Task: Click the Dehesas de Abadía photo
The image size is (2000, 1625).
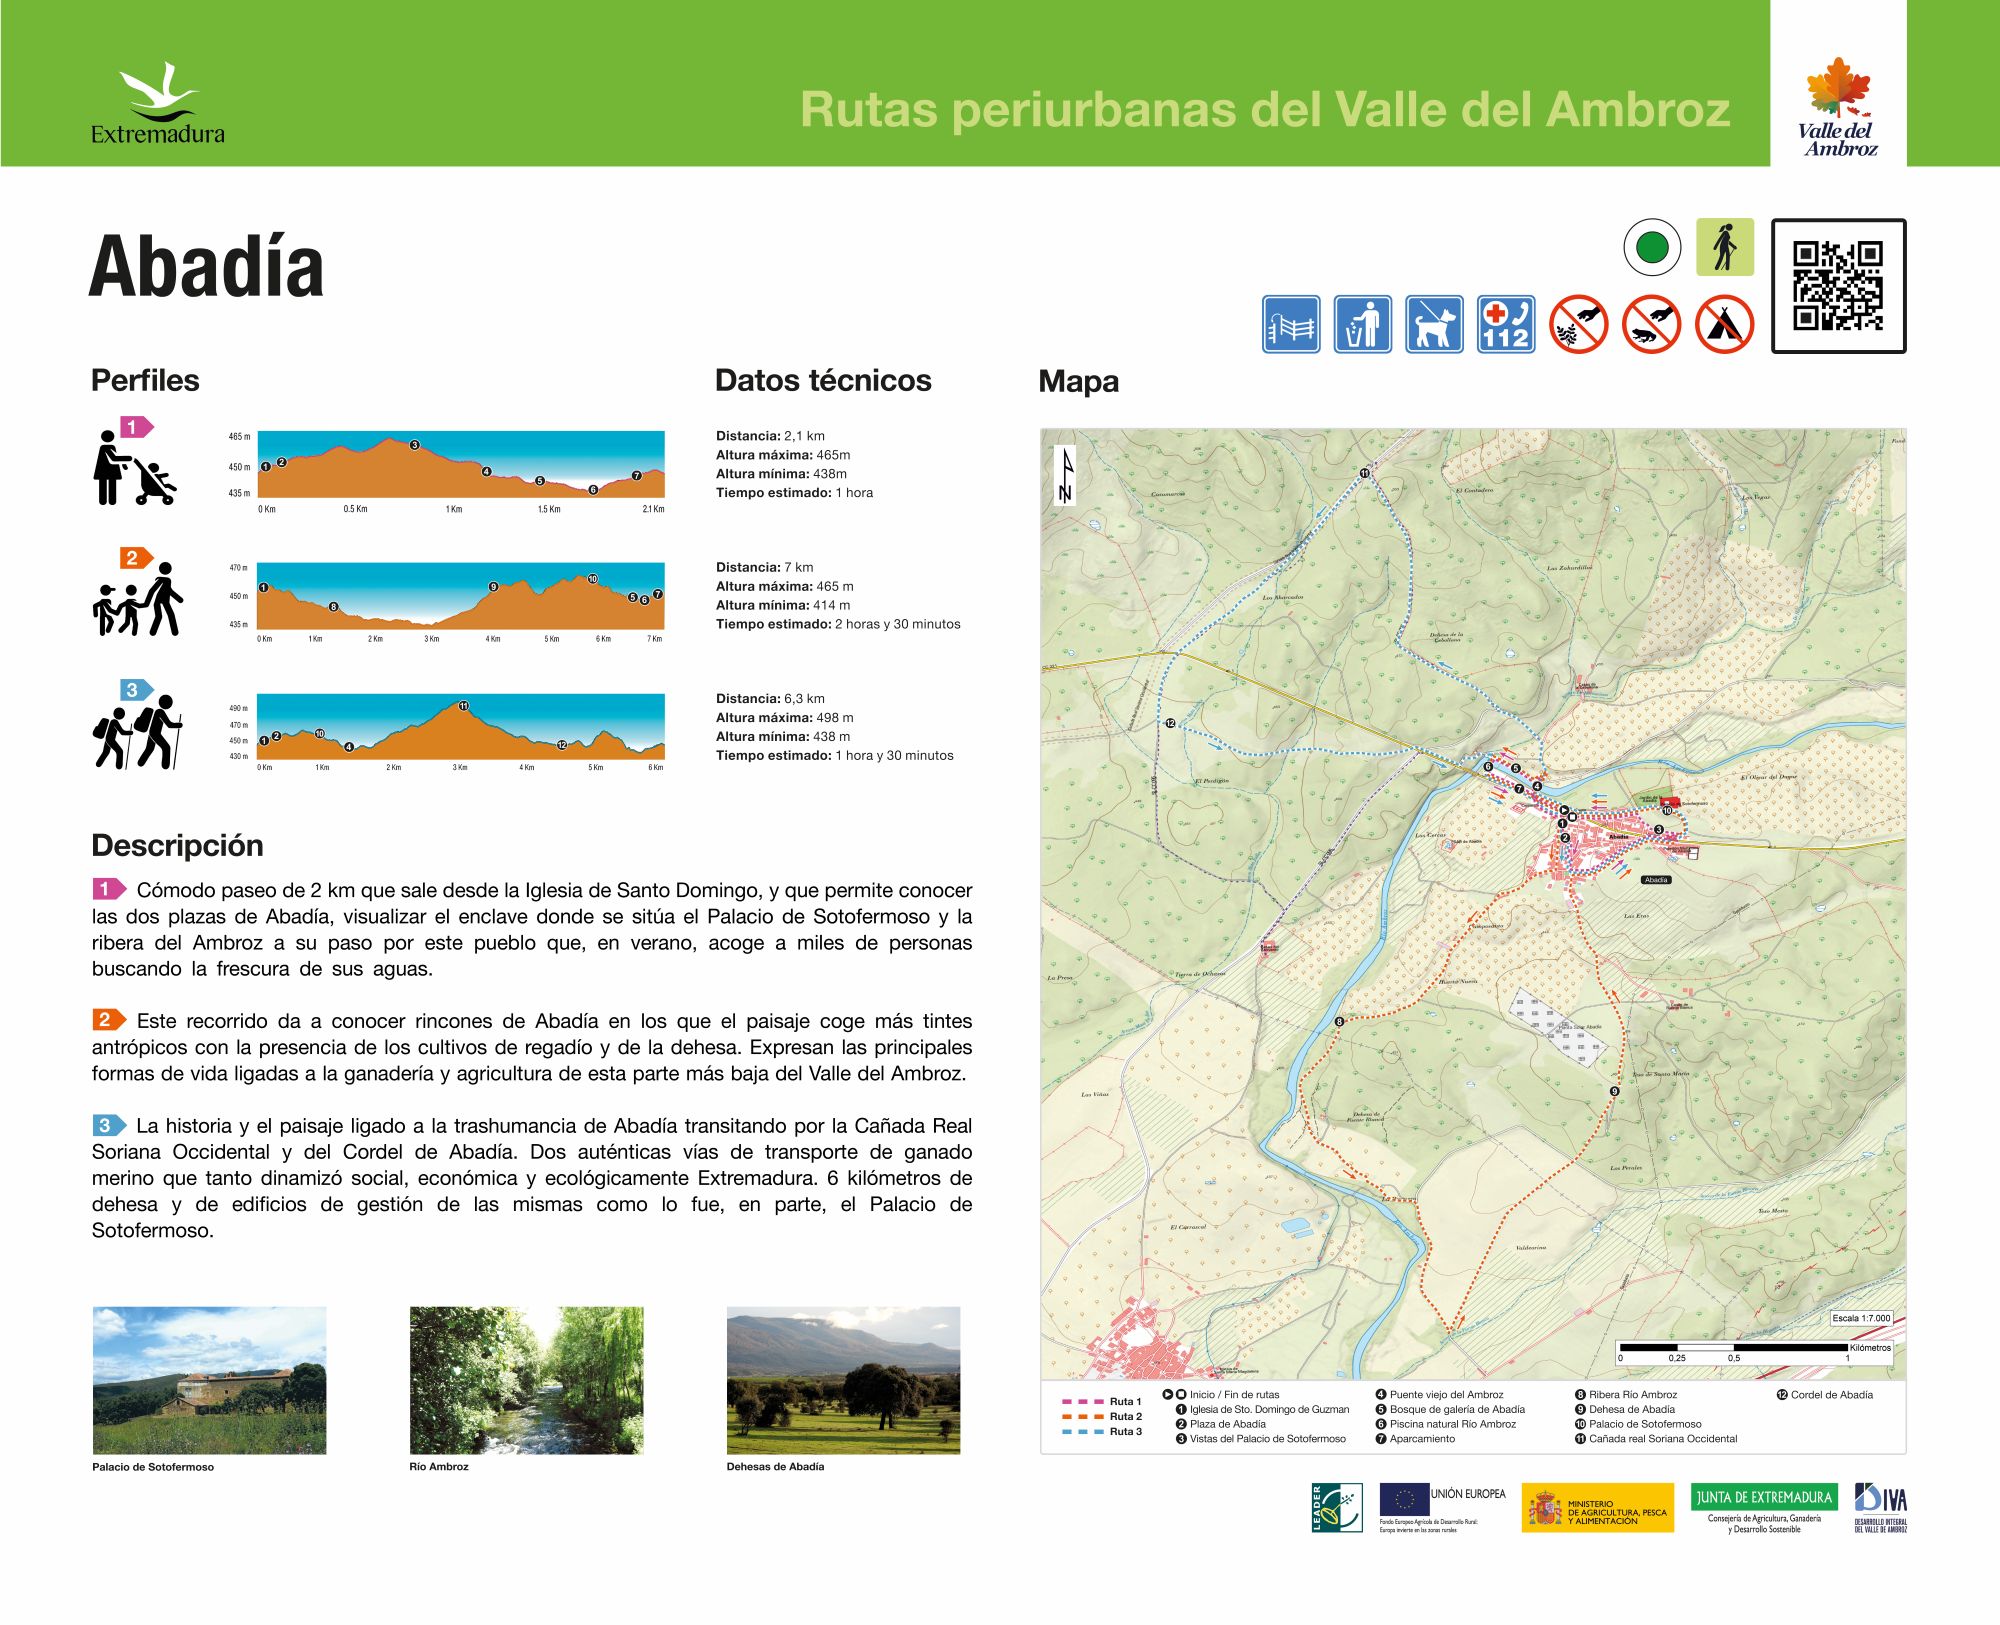Action: pos(843,1380)
